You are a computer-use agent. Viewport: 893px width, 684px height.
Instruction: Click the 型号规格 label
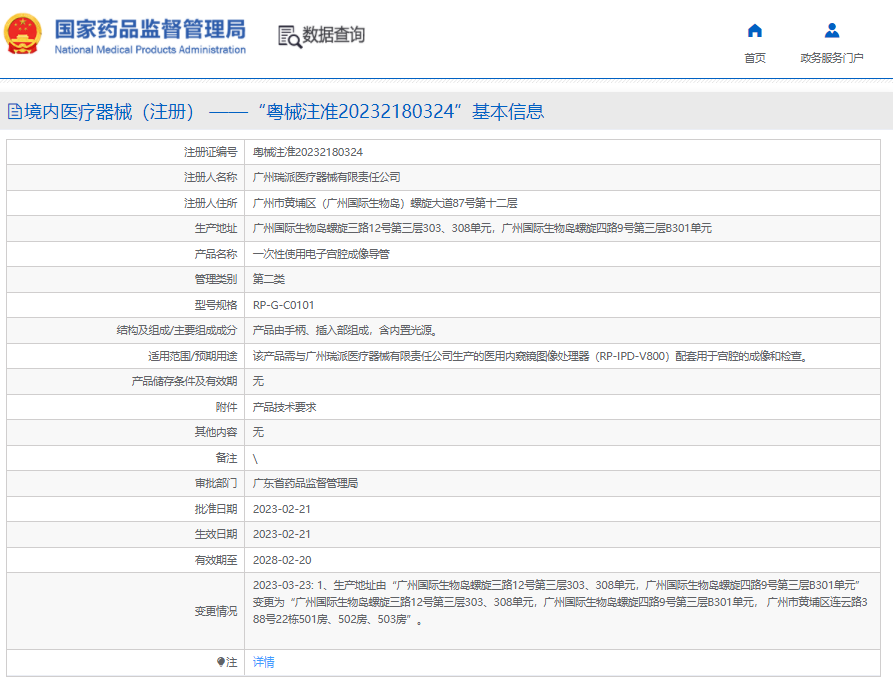tap(216, 305)
